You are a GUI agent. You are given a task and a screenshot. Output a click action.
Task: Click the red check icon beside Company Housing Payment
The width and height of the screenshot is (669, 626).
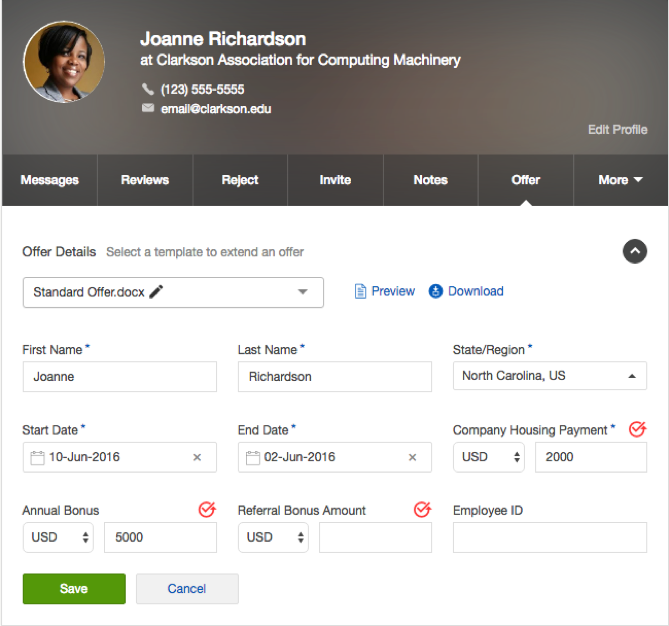click(x=637, y=429)
